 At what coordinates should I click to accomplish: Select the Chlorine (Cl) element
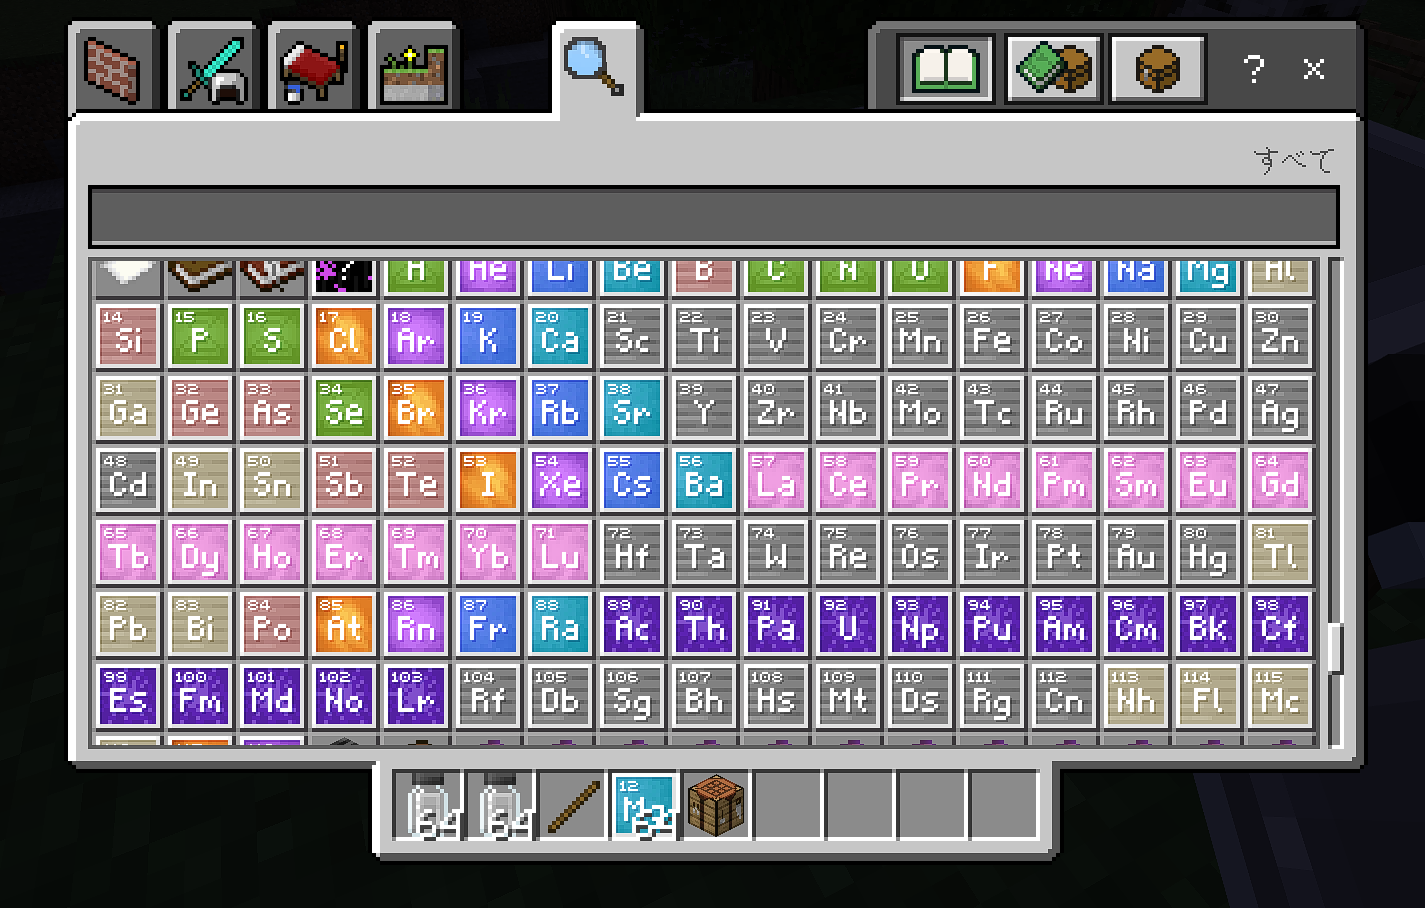(344, 336)
